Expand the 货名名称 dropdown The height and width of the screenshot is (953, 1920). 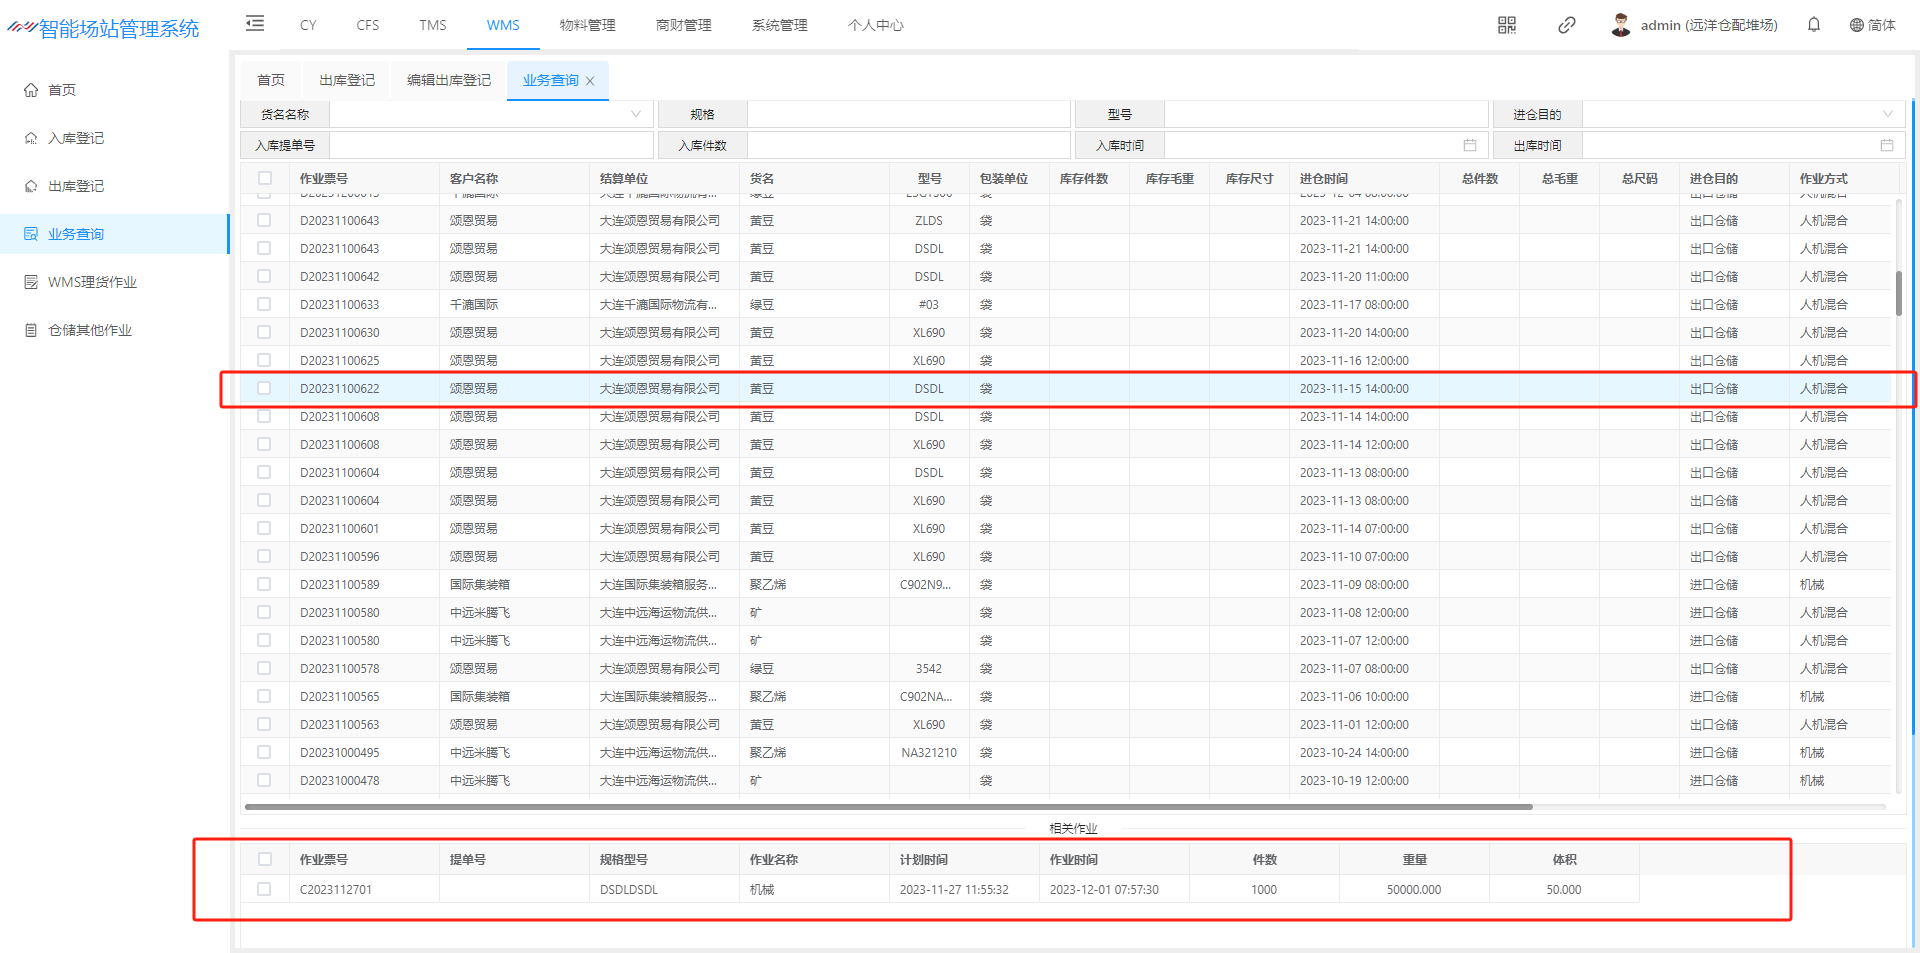[635, 114]
